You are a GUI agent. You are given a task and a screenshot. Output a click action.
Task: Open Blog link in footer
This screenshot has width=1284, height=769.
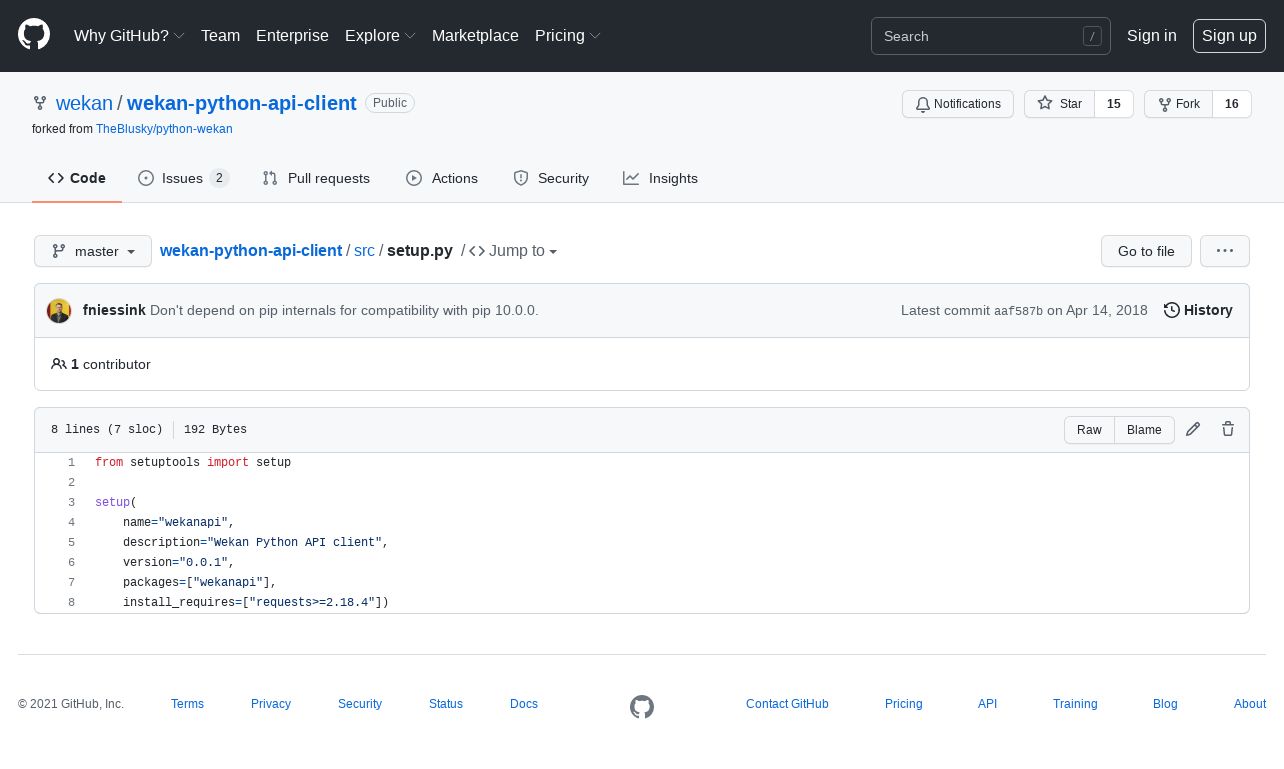click(1165, 704)
